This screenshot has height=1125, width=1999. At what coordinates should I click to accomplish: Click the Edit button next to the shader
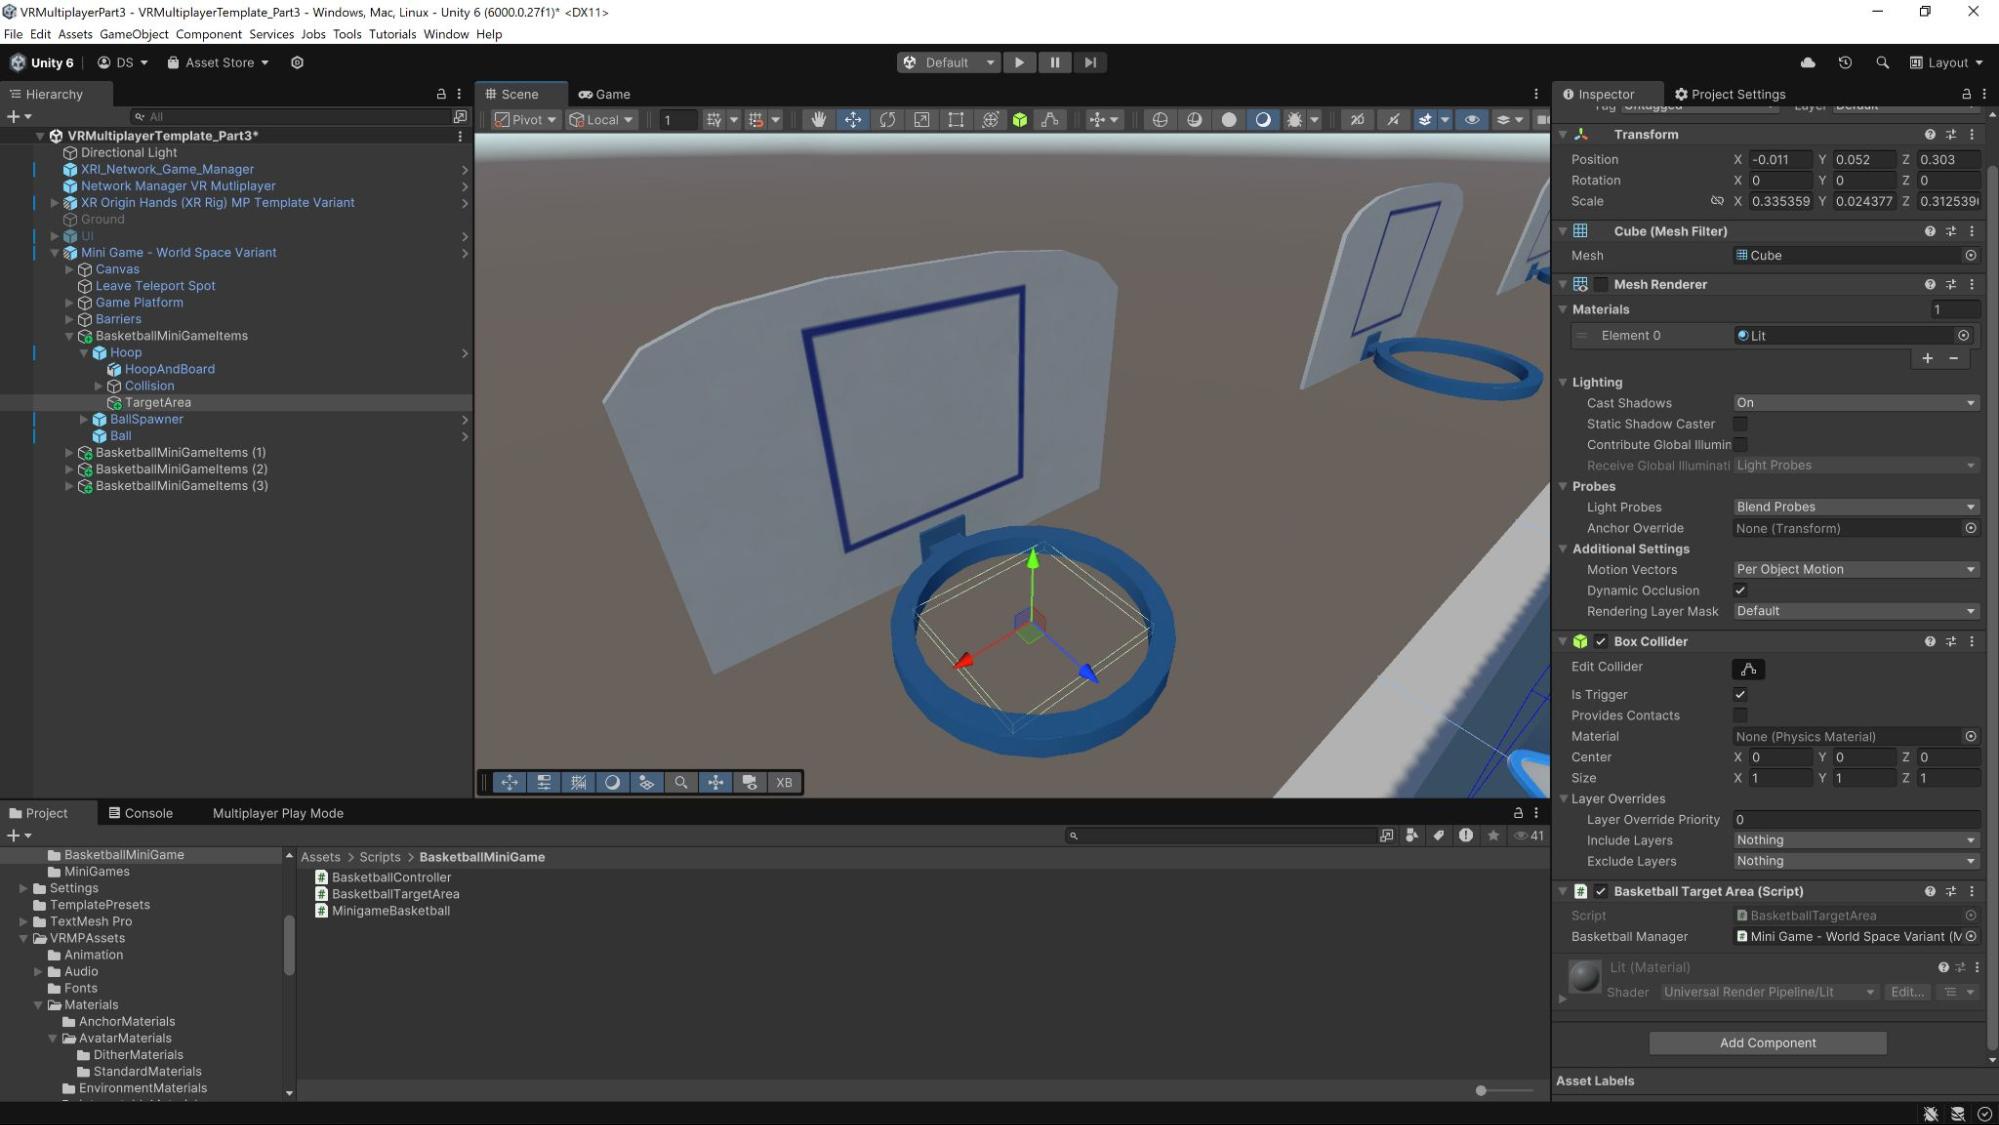[1906, 992]
